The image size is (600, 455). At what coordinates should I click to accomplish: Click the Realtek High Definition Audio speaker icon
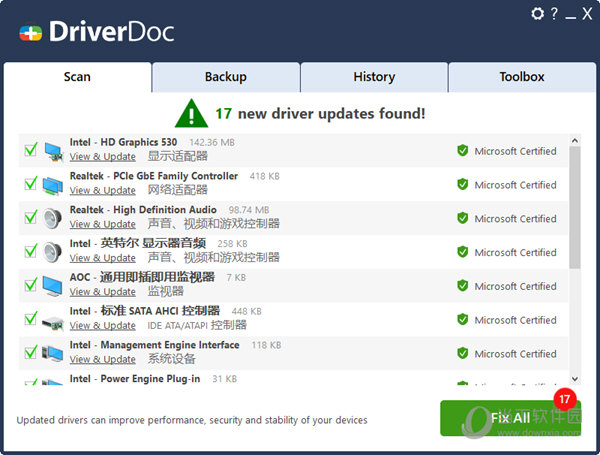(52, 219)
